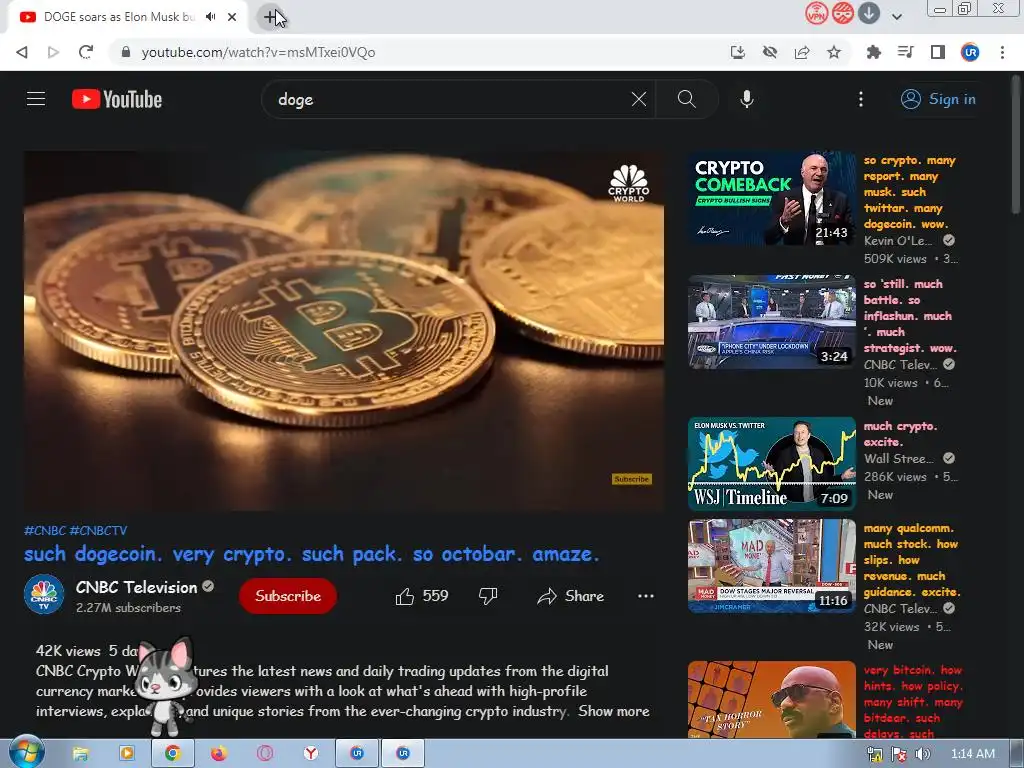This screenshot has width=1024, height=768.
Task: Go back with the browser back arrow
Action: 22,52
